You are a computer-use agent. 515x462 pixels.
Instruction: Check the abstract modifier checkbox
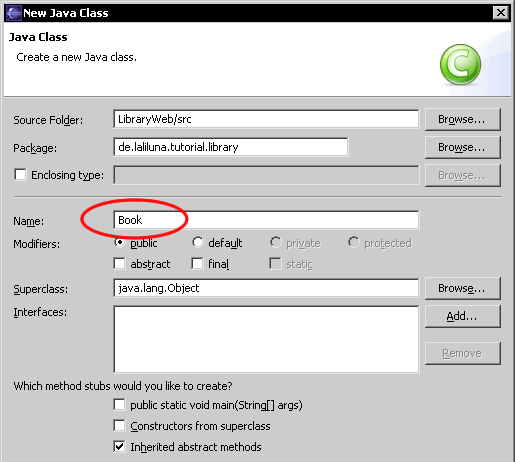(119, 264)
